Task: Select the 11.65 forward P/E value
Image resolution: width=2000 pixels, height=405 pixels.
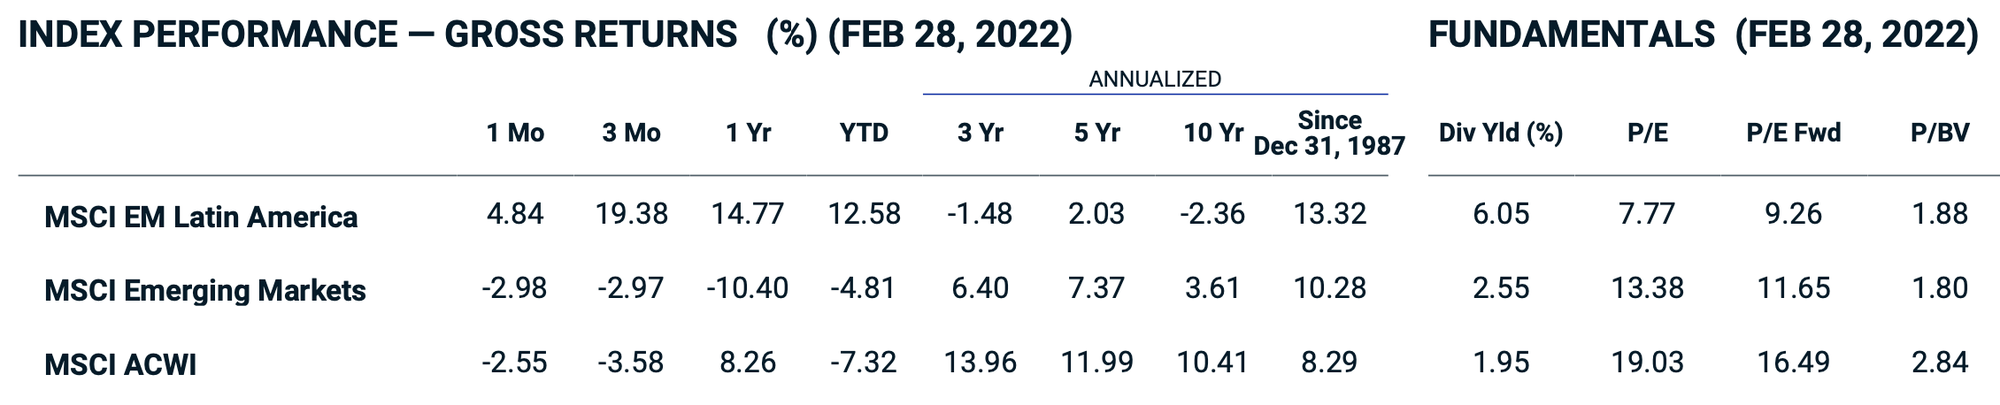Action: point(1793,288)
